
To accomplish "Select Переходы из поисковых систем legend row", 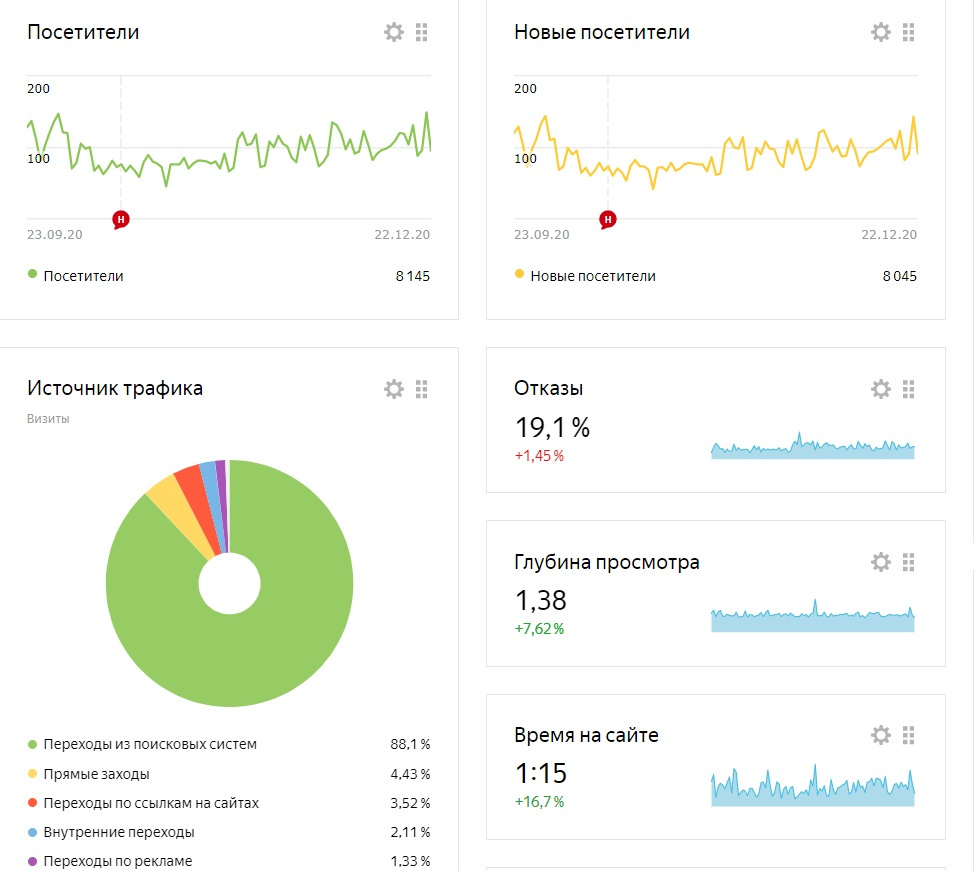I will click(x=229, y=744).
